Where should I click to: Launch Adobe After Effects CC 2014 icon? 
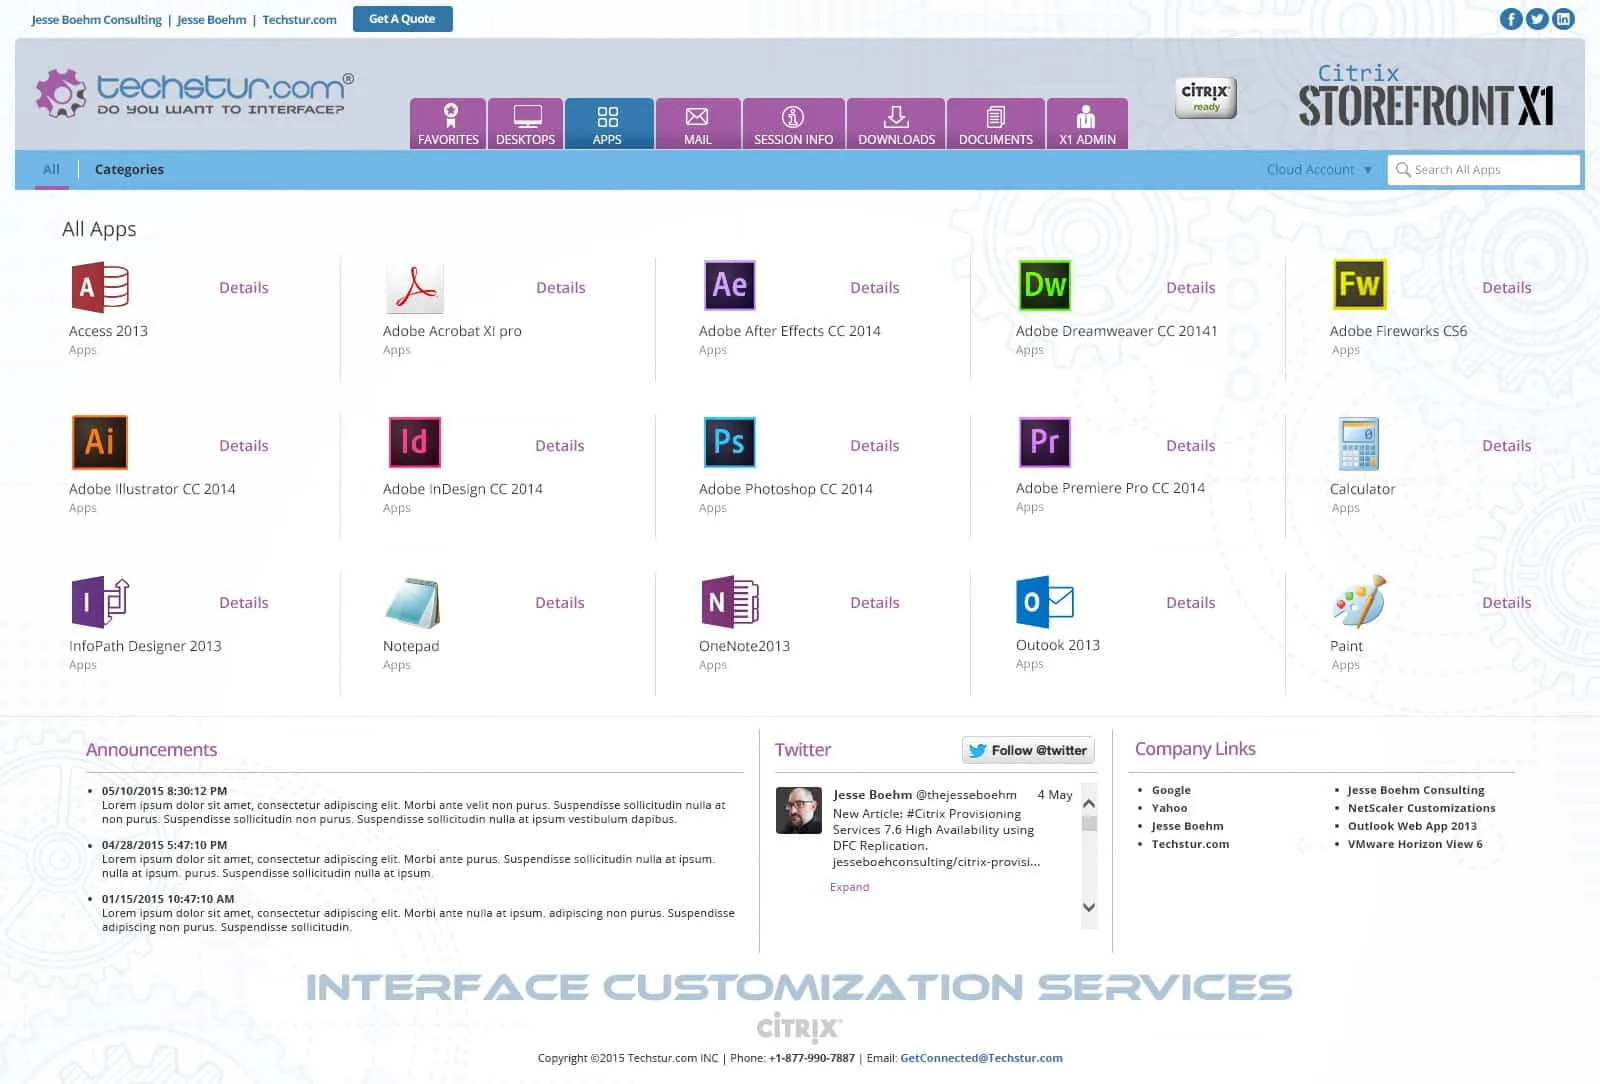click(x=730, y=286)
